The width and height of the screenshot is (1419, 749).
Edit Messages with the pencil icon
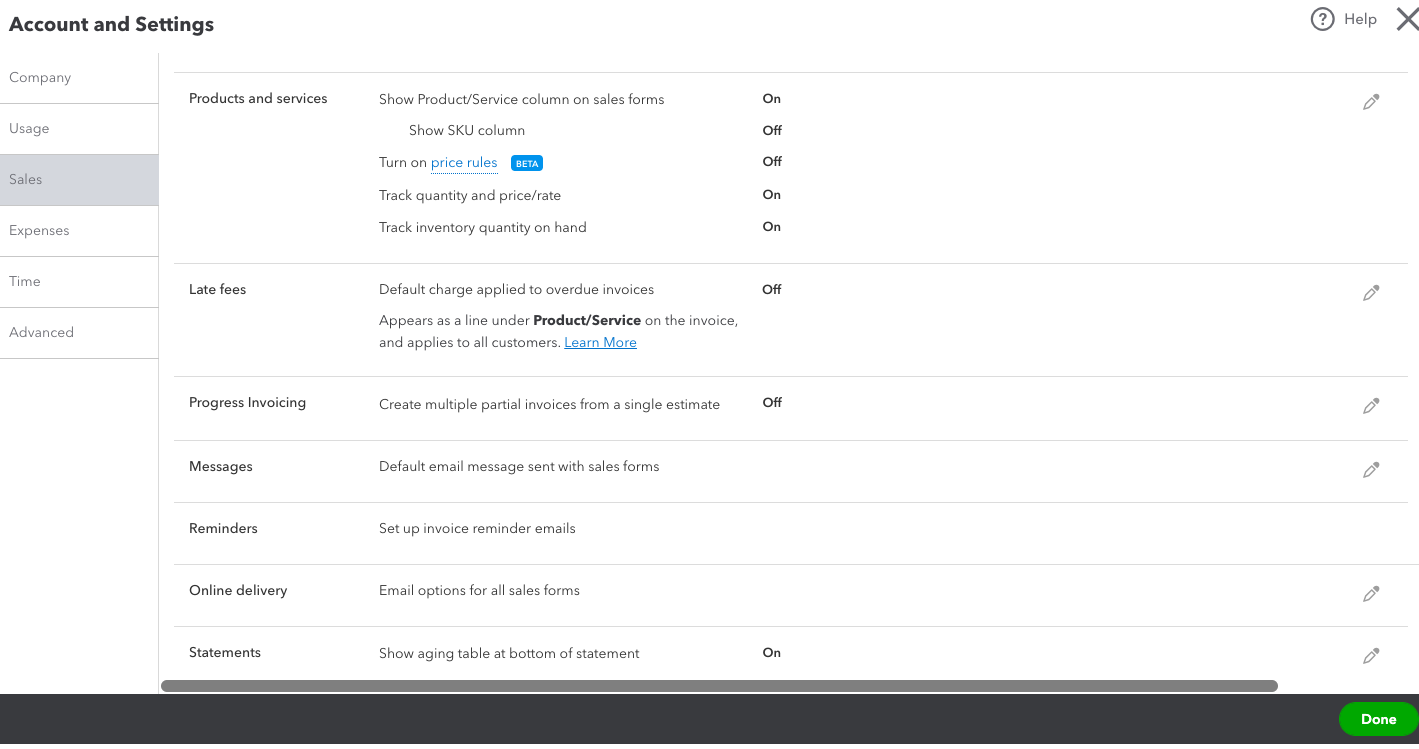(1371, 469)
